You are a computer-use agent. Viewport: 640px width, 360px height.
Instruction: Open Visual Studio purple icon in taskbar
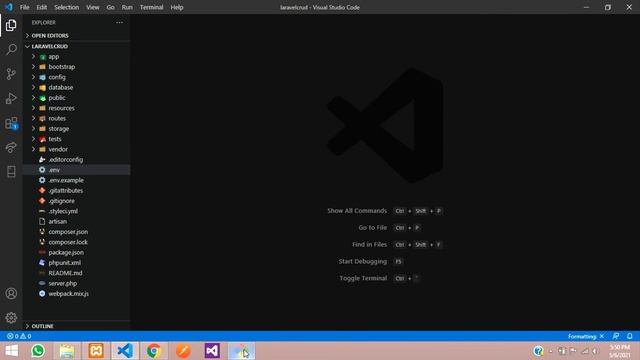click(212, 351)
